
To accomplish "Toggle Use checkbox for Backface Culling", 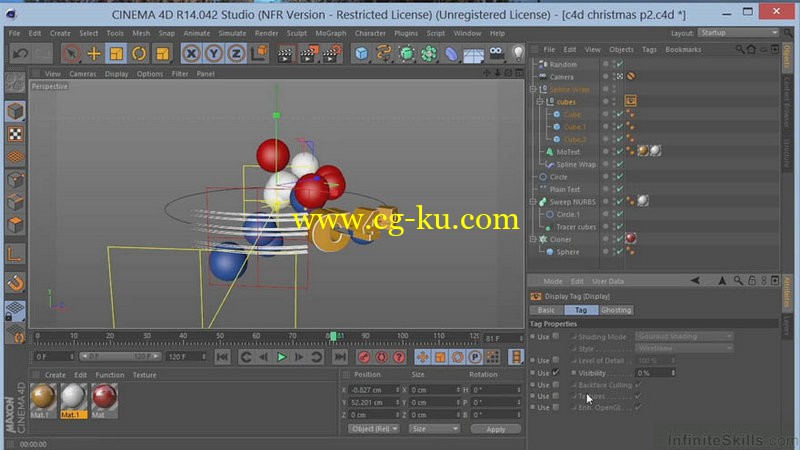I will pos(556,385).
